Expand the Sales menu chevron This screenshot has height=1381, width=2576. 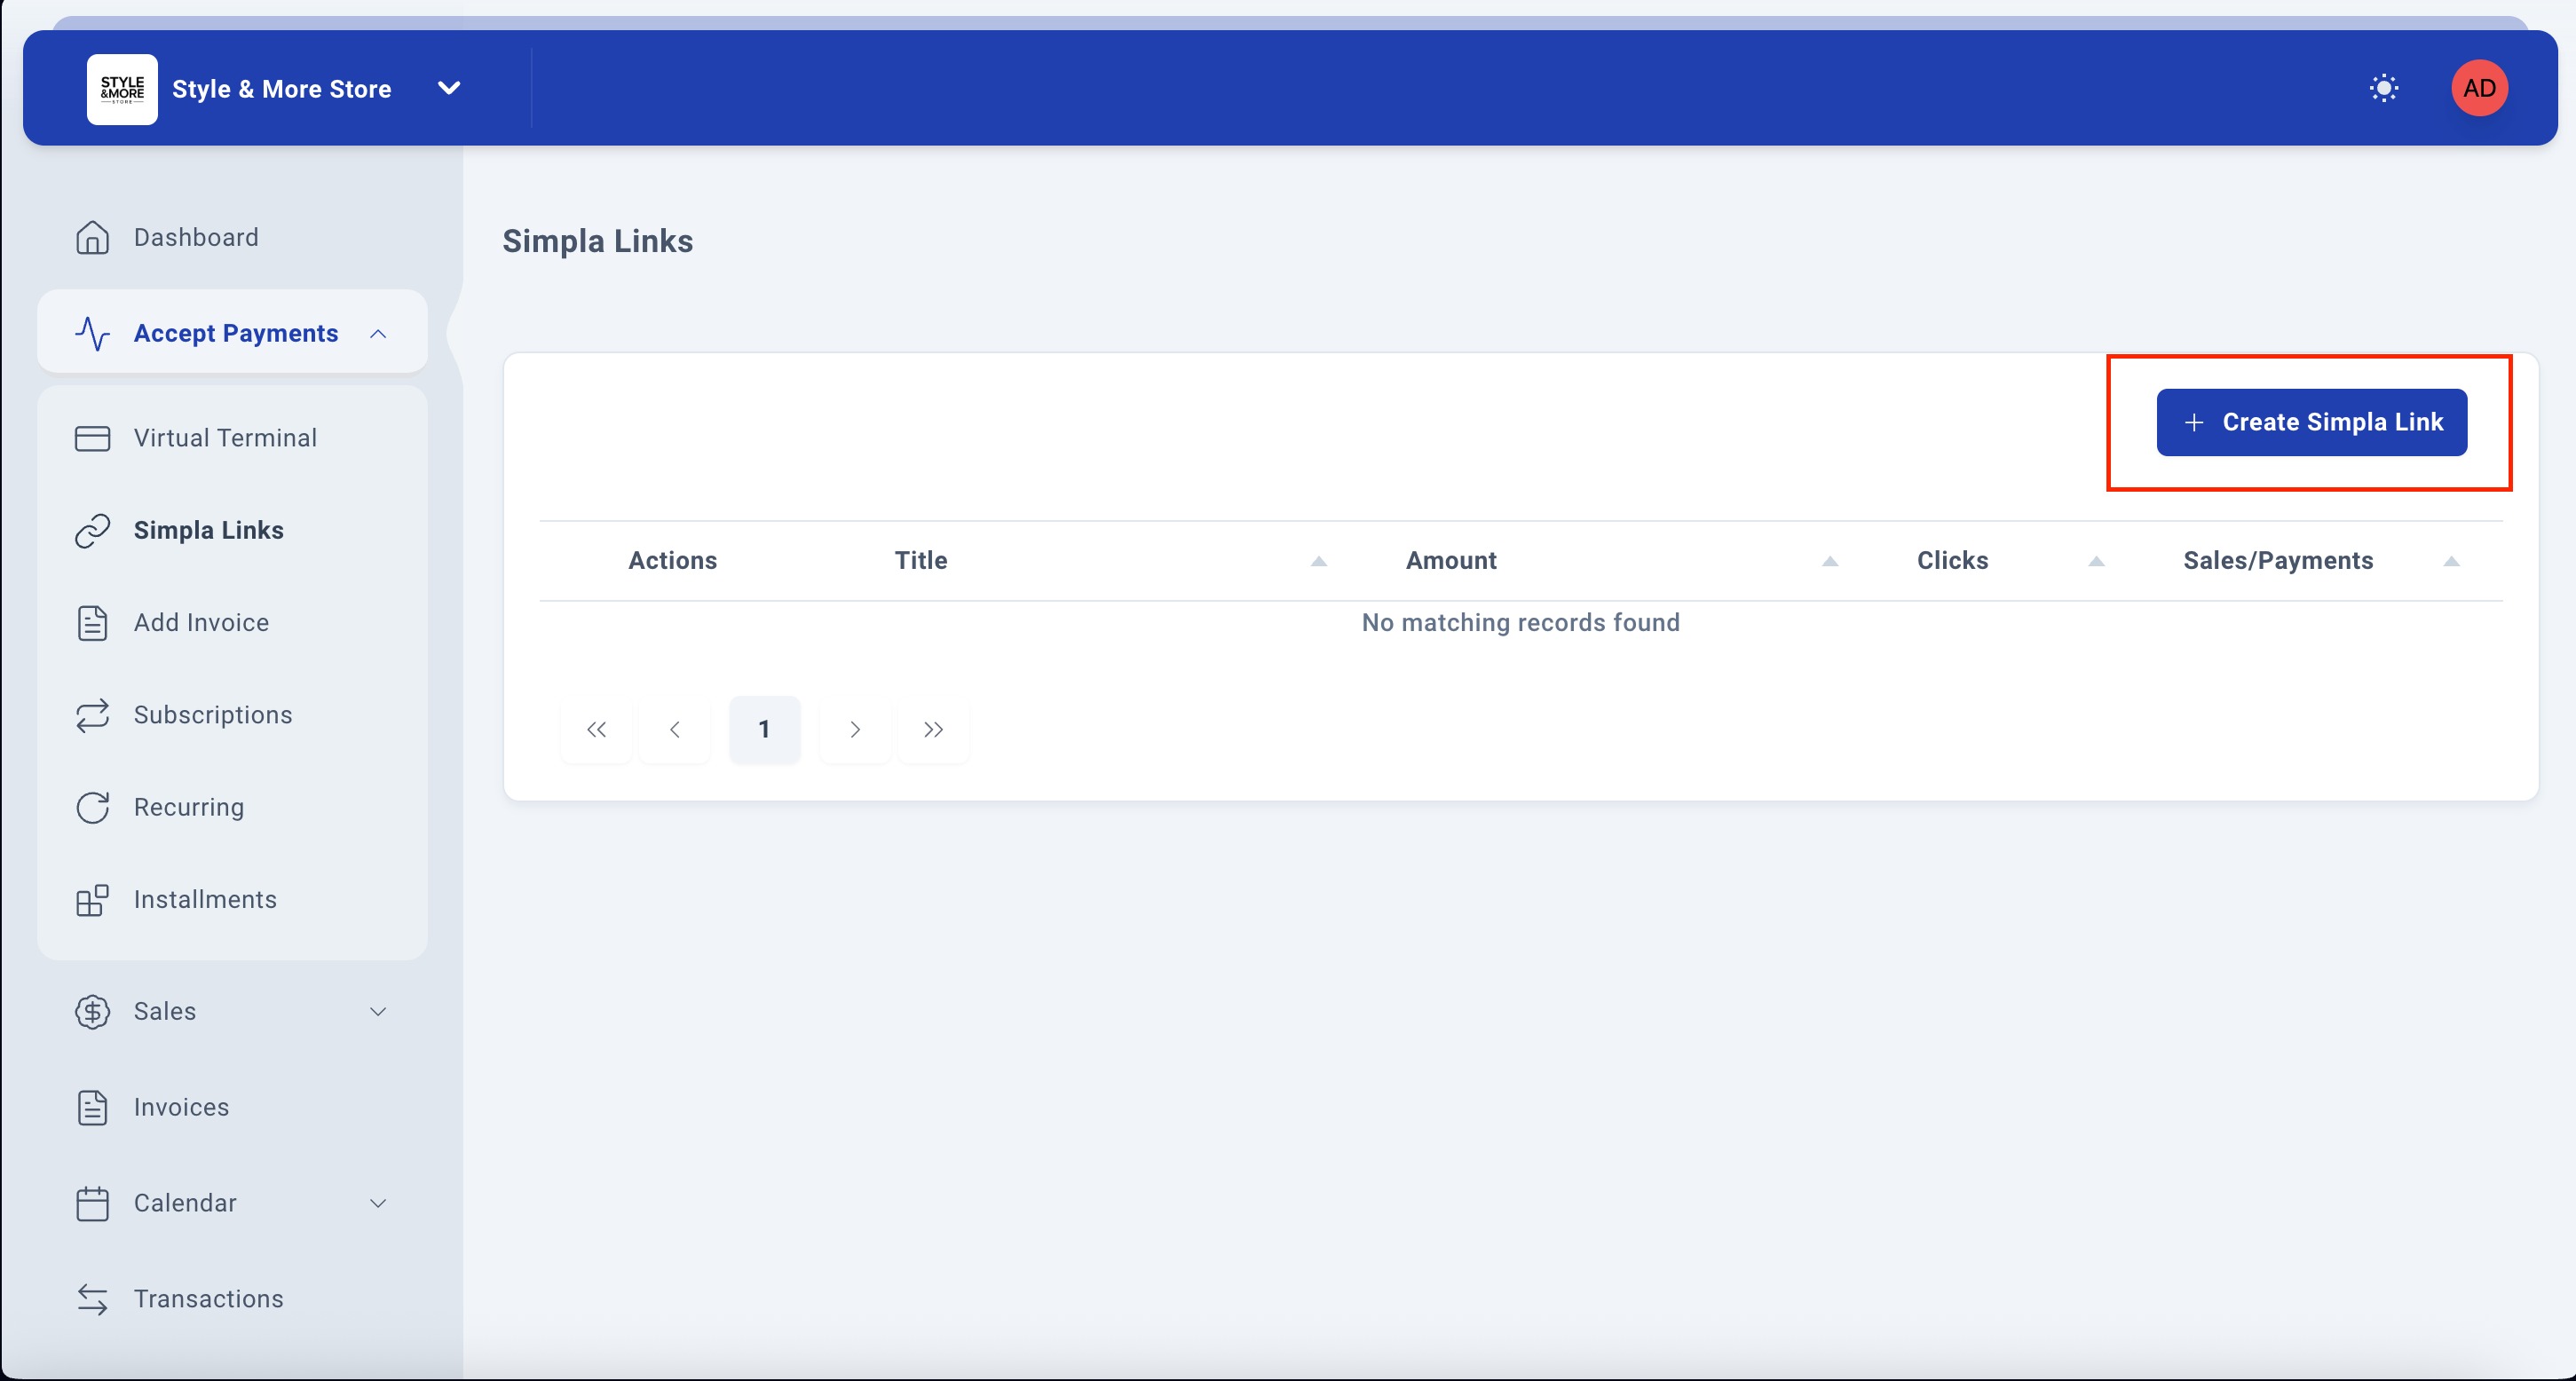point(378,1012)
